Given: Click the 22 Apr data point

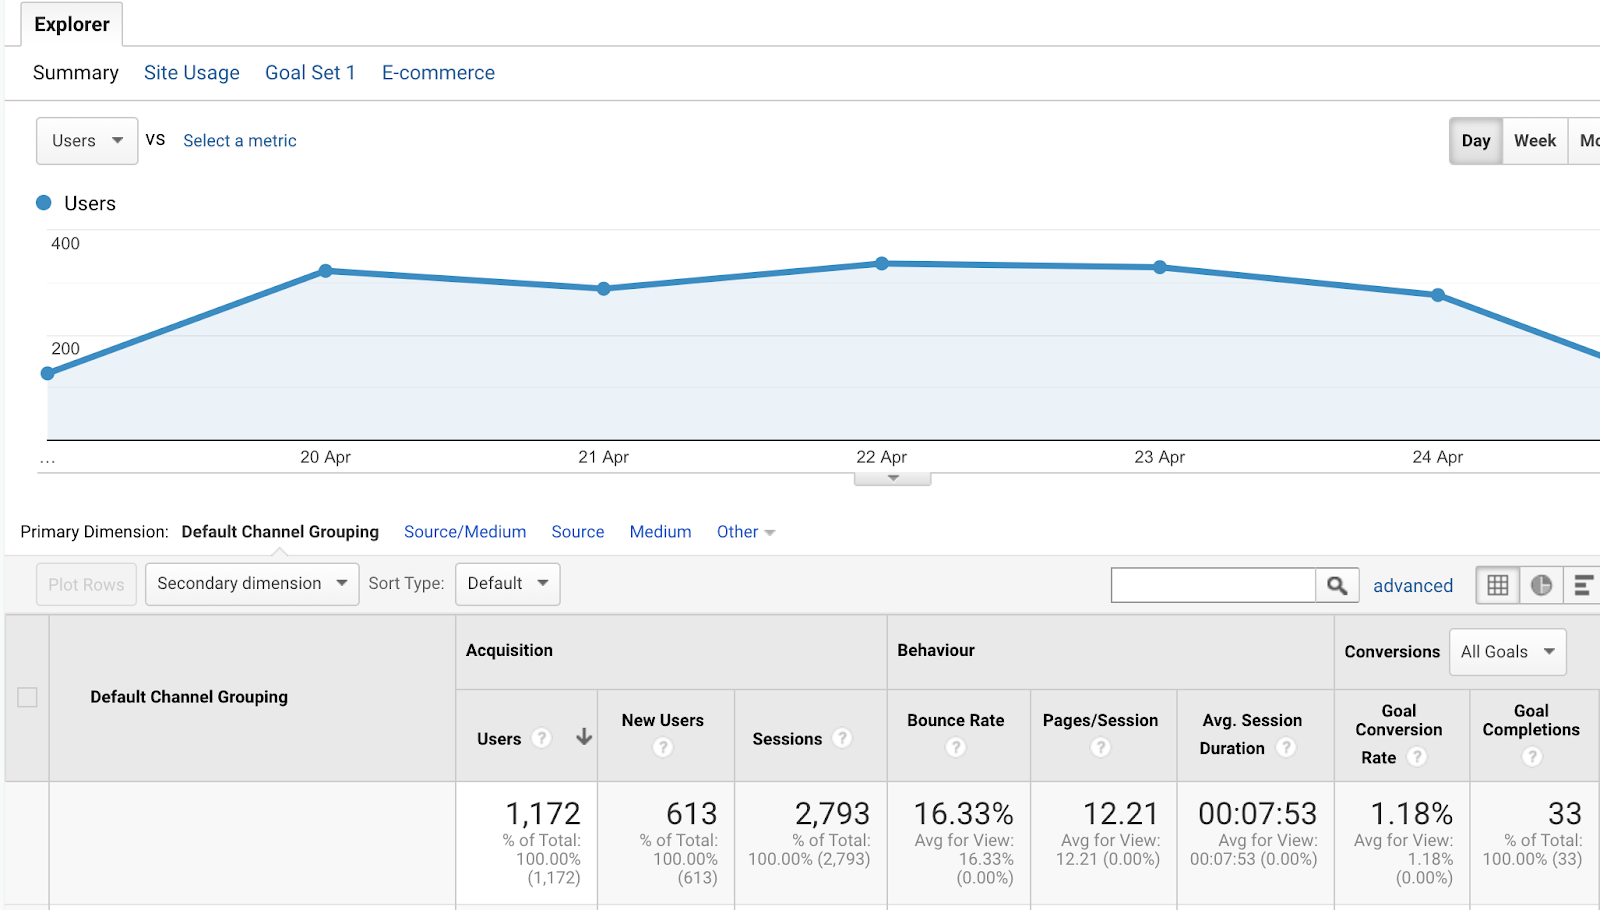Looking at the screenshot, I should (x=882, y=264).
